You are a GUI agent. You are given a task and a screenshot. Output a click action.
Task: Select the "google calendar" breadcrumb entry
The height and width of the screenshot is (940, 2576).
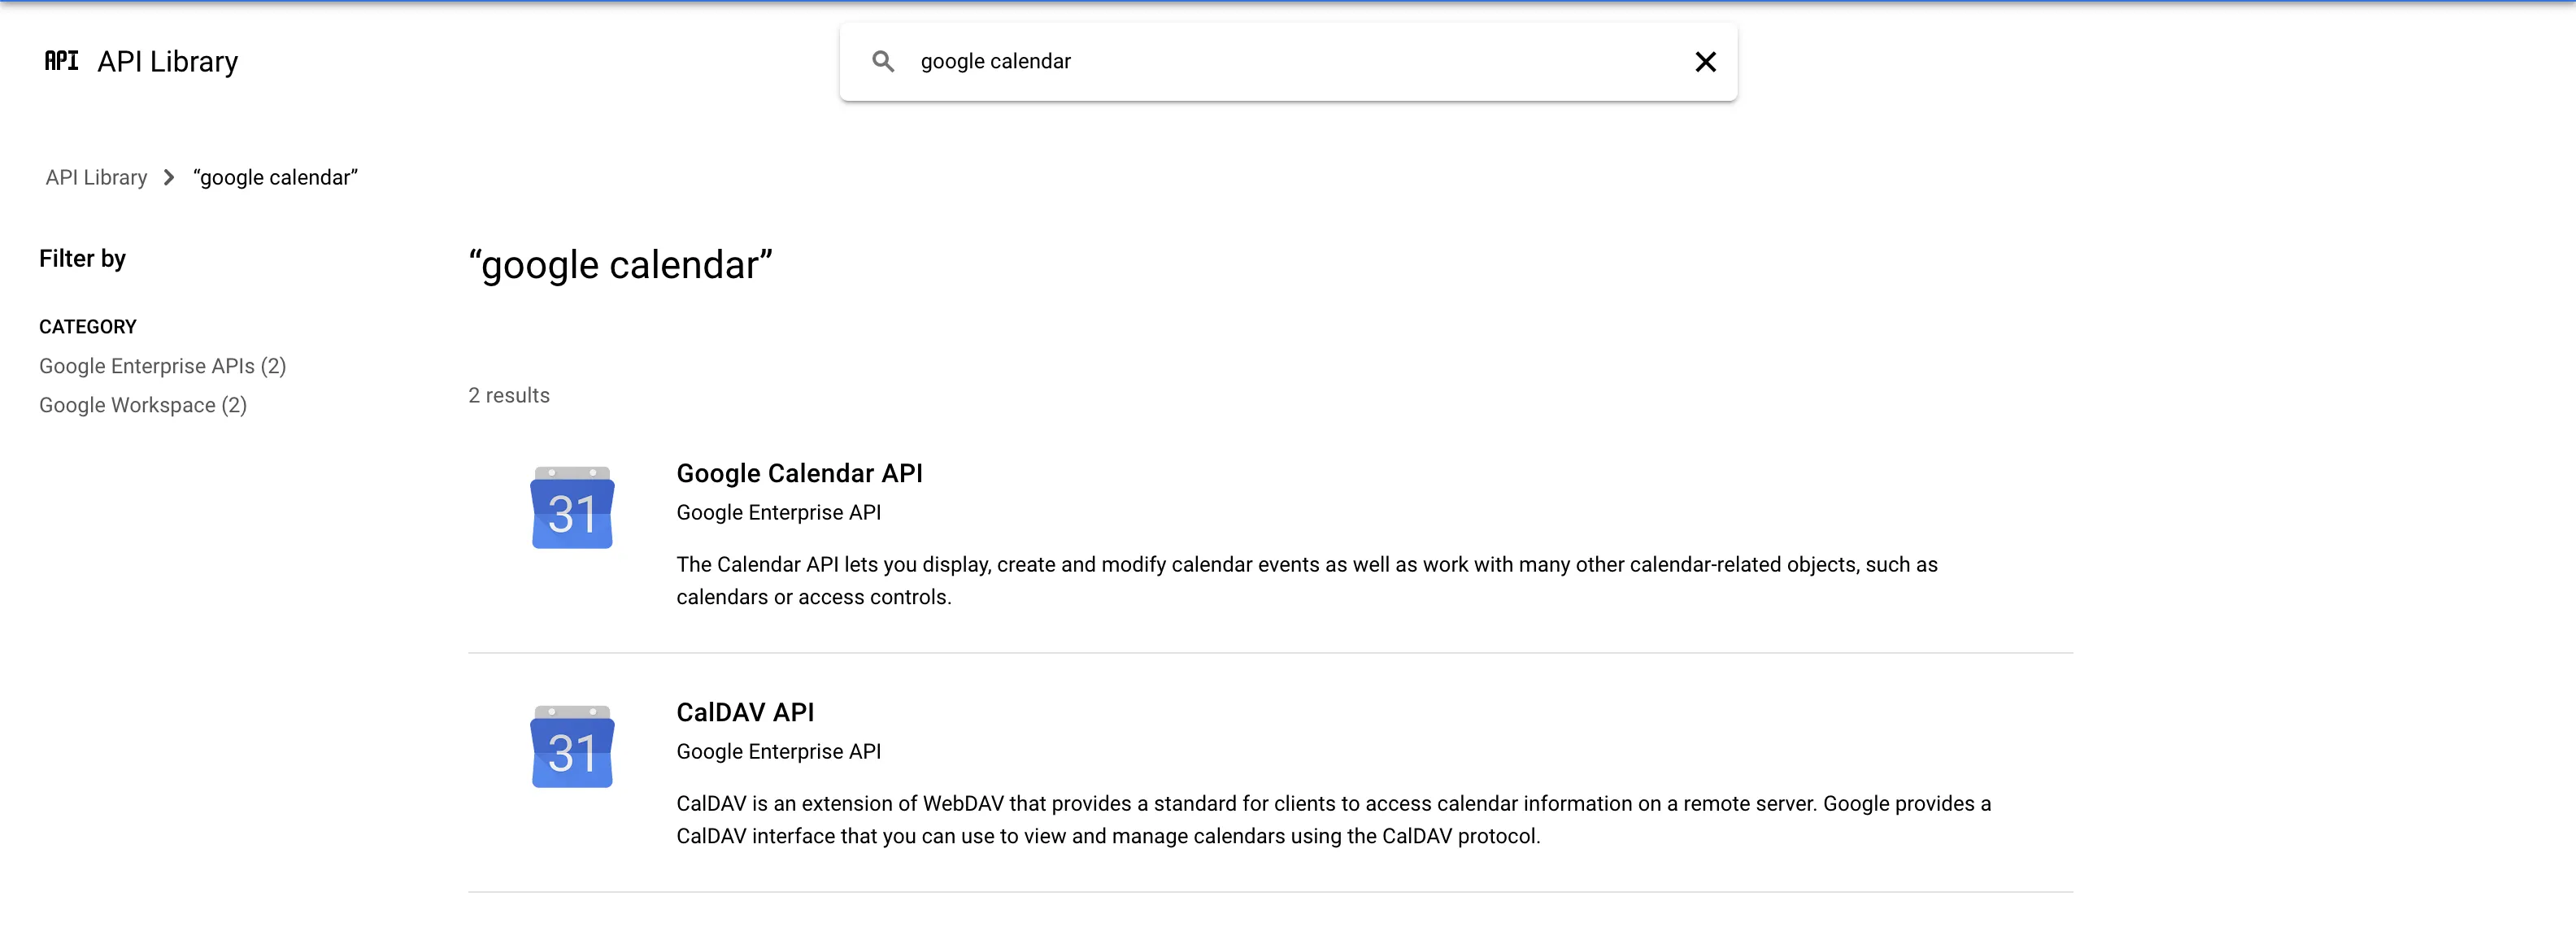pyautogui.click(x=276, y=177)
